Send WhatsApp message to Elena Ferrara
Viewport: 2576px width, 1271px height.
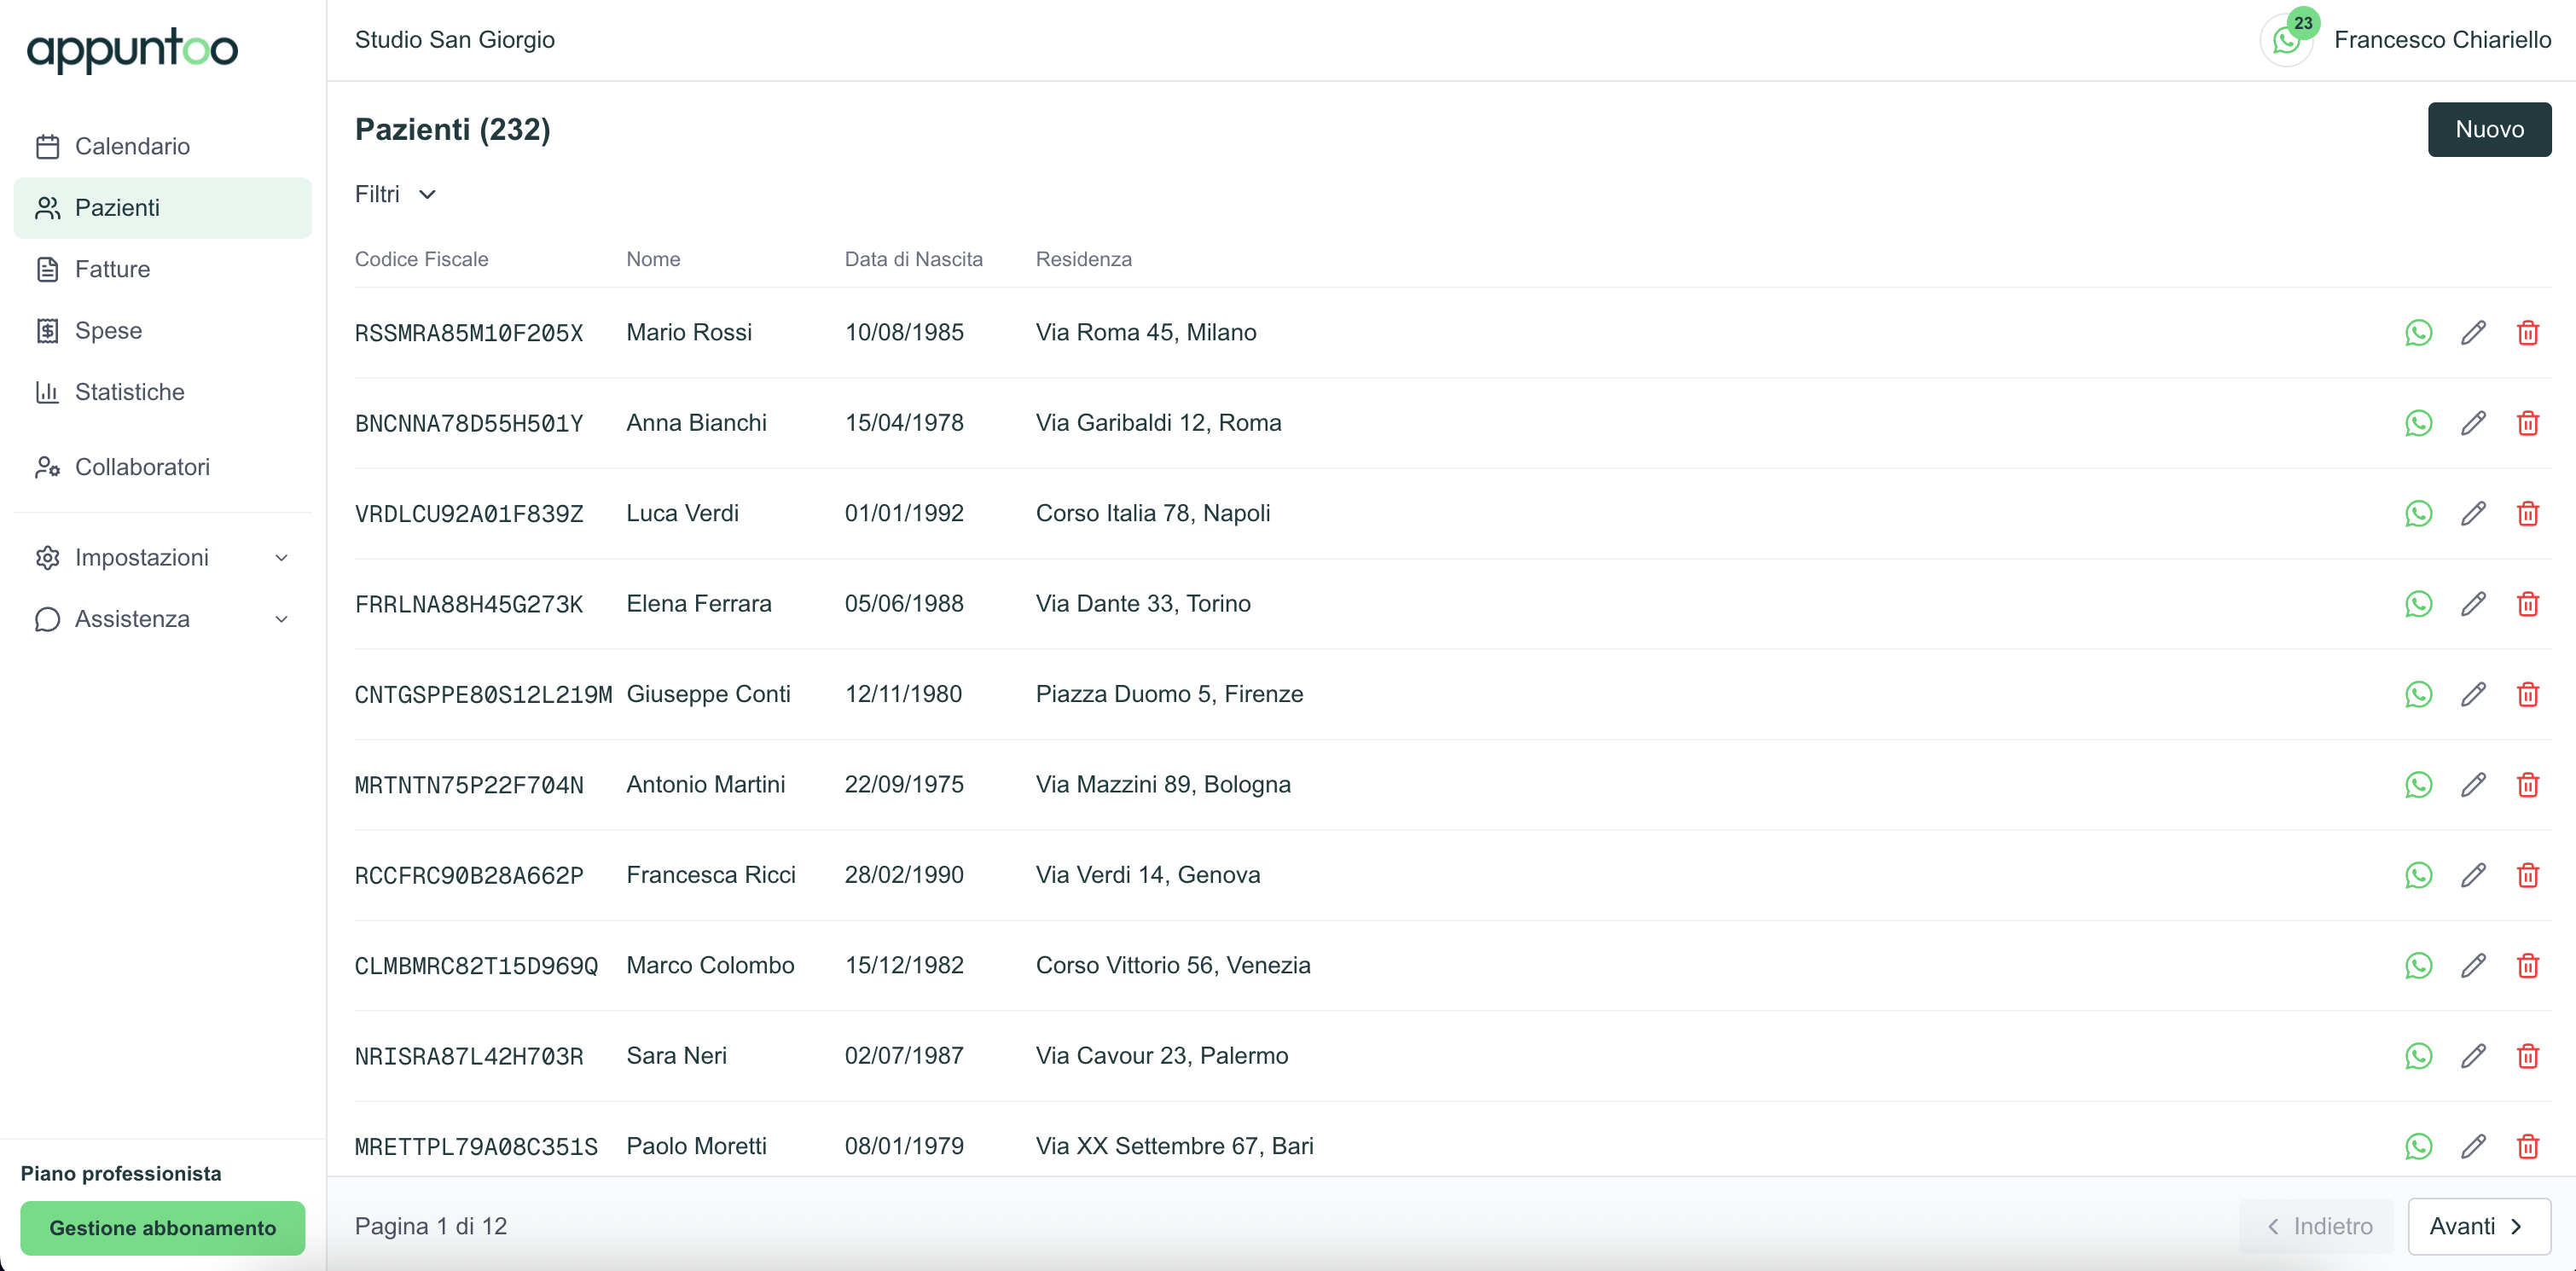pyautogui.click(x=2418, y=604)
